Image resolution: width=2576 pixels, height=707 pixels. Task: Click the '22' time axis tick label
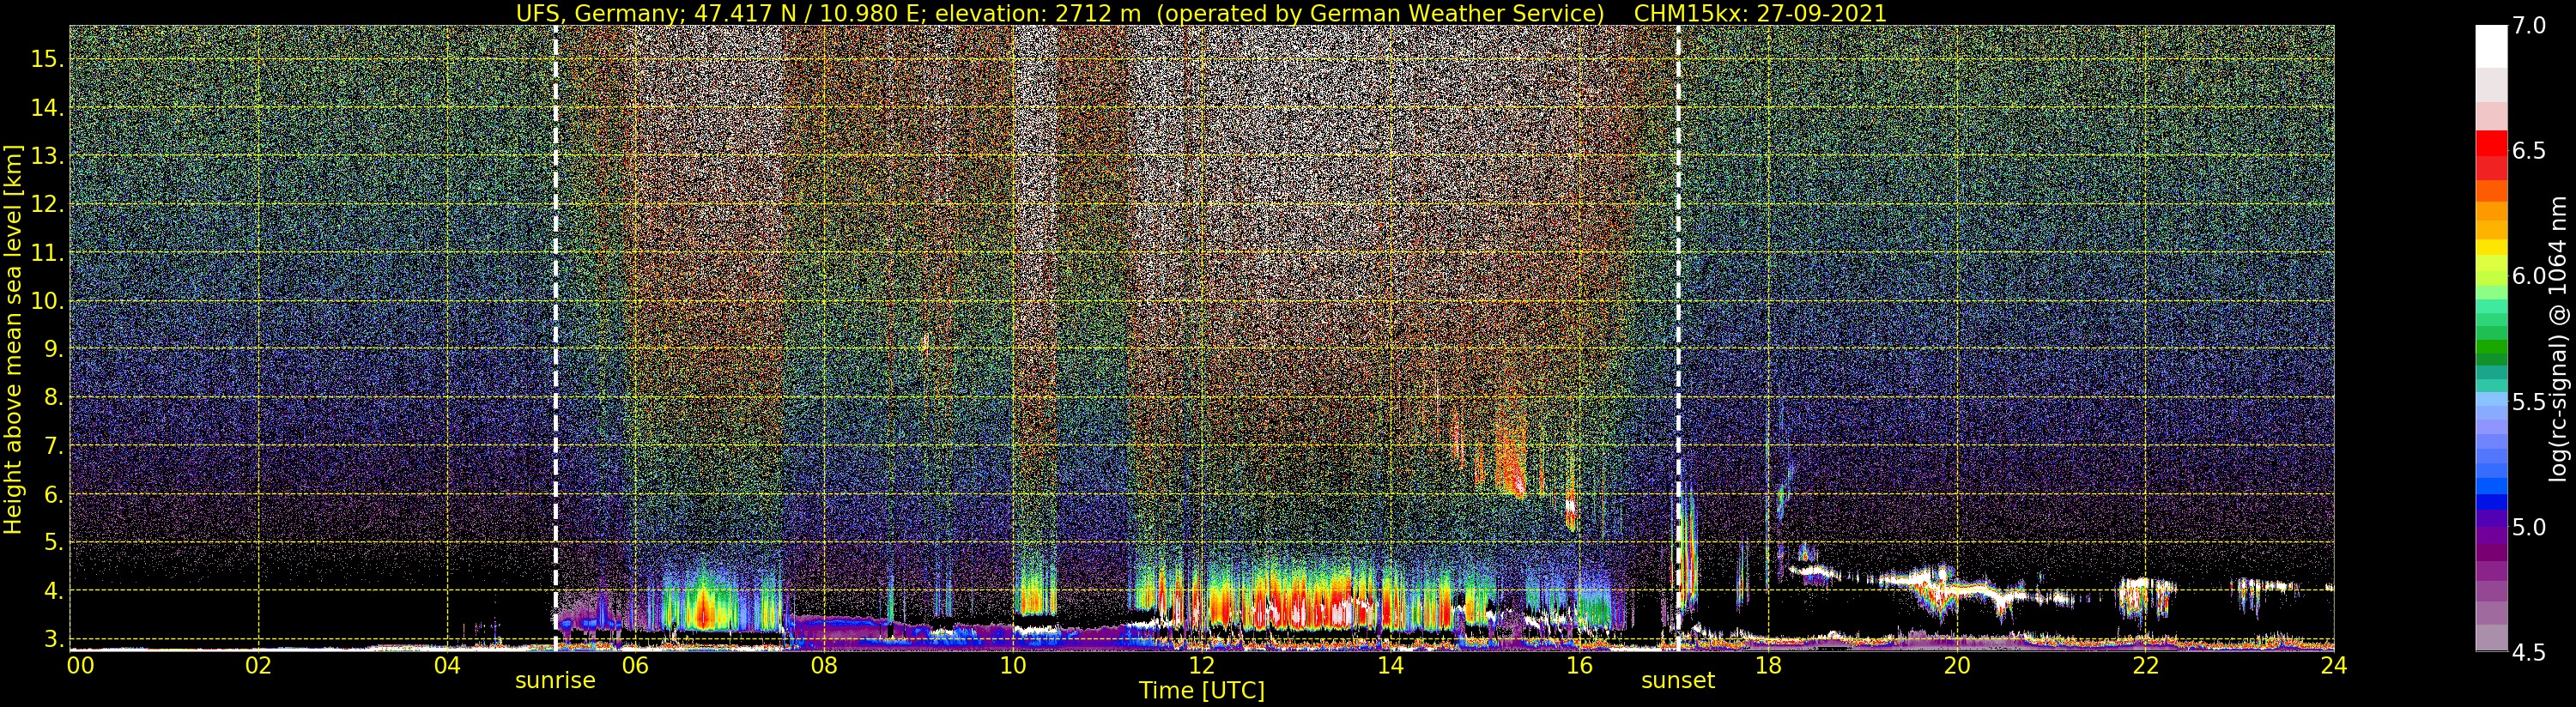coord(2146,665)
